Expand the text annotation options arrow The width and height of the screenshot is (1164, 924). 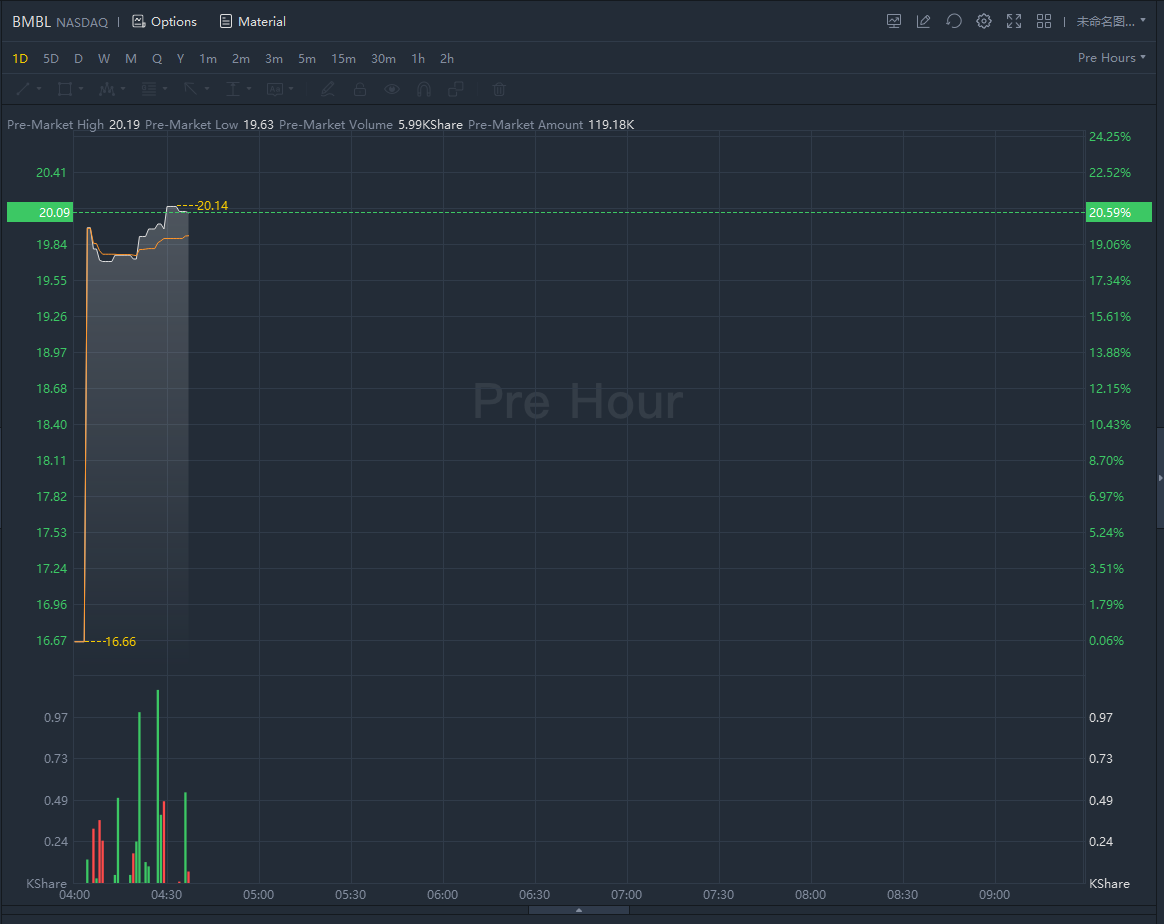pyautogui.click(x=291, y=89)
